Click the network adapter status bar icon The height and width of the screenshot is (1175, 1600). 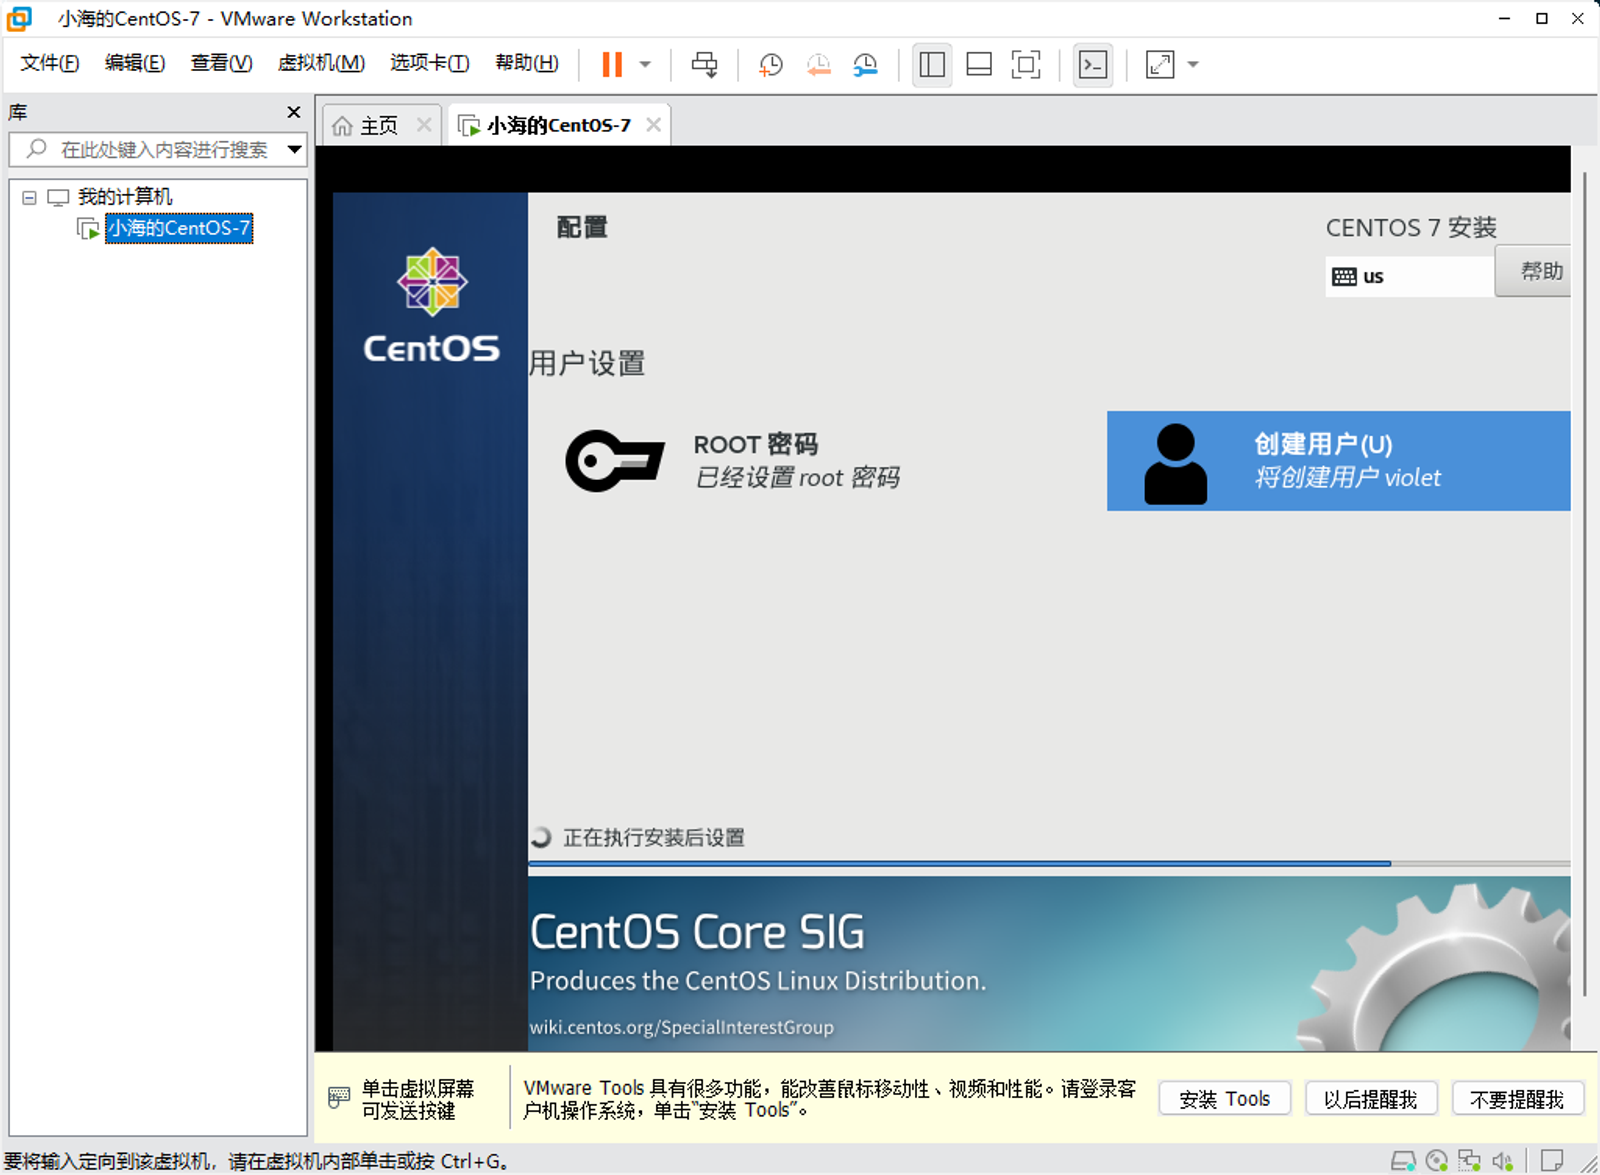coord(1469,1161)
